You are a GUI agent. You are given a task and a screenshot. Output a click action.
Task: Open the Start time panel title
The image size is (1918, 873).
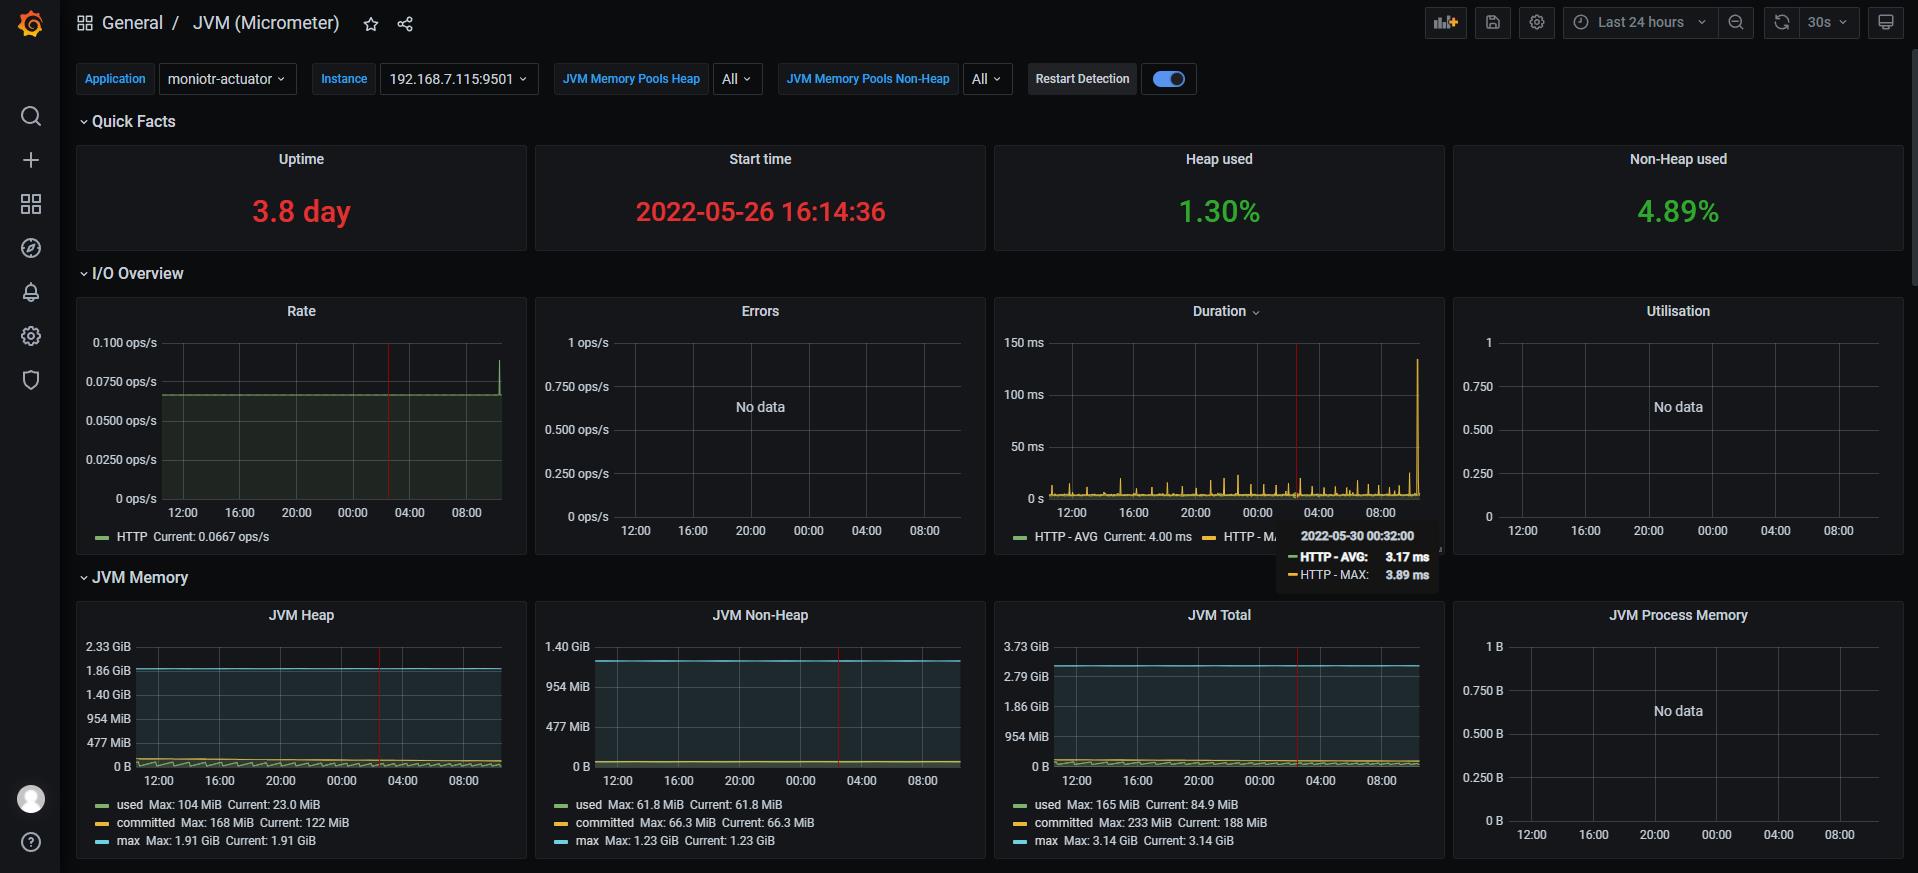click(x=760, y=159)
